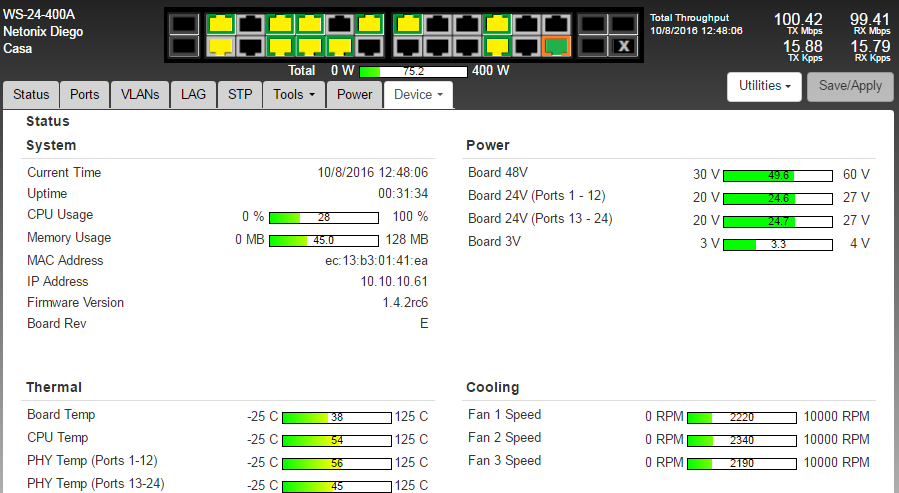Viewport: 899px width, 493px height.
Task: Open the Tools dropdown menu
Action: coord(294,94)
